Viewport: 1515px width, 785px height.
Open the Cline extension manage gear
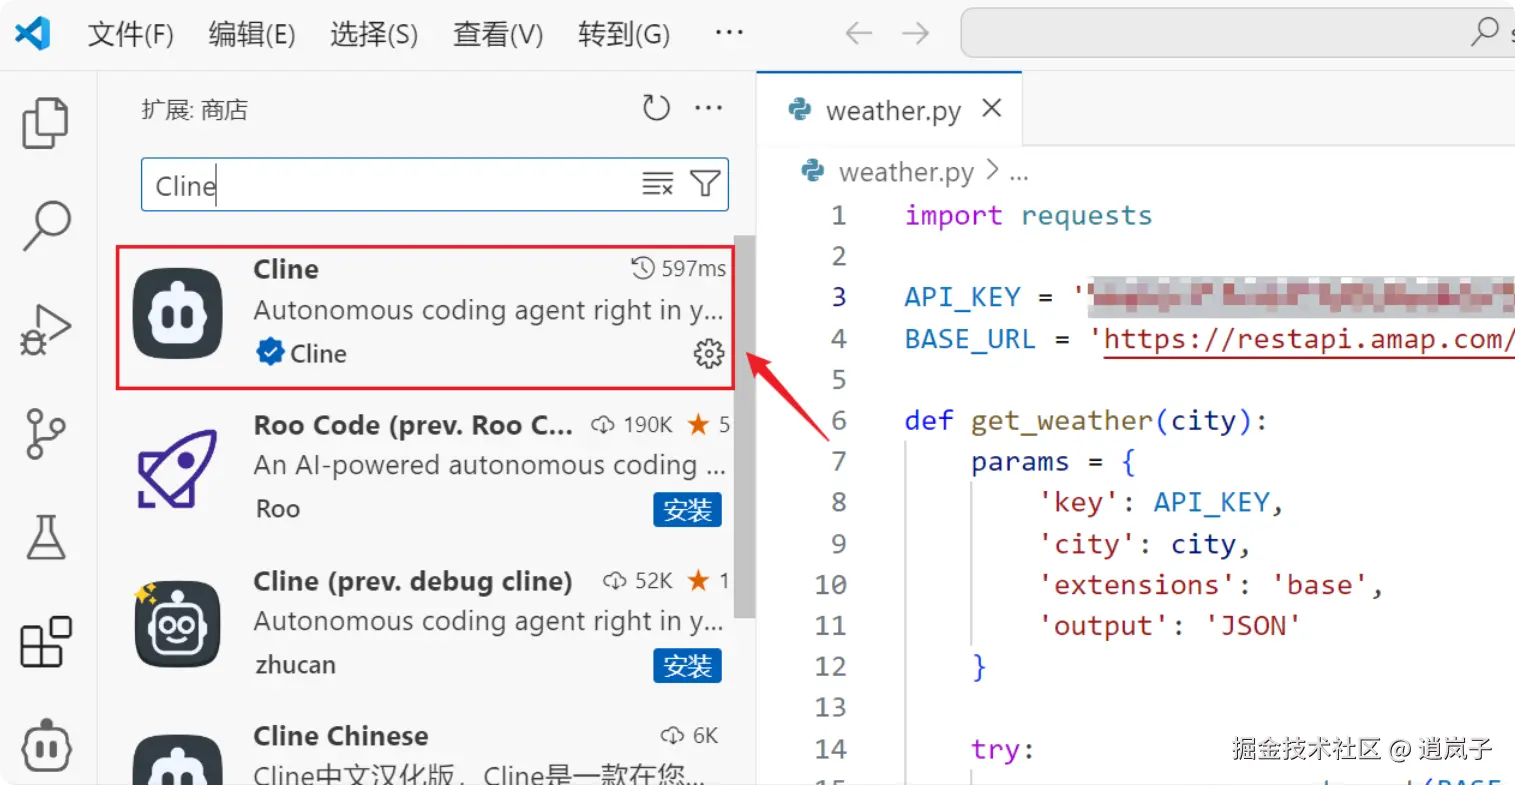coord(709,353)
